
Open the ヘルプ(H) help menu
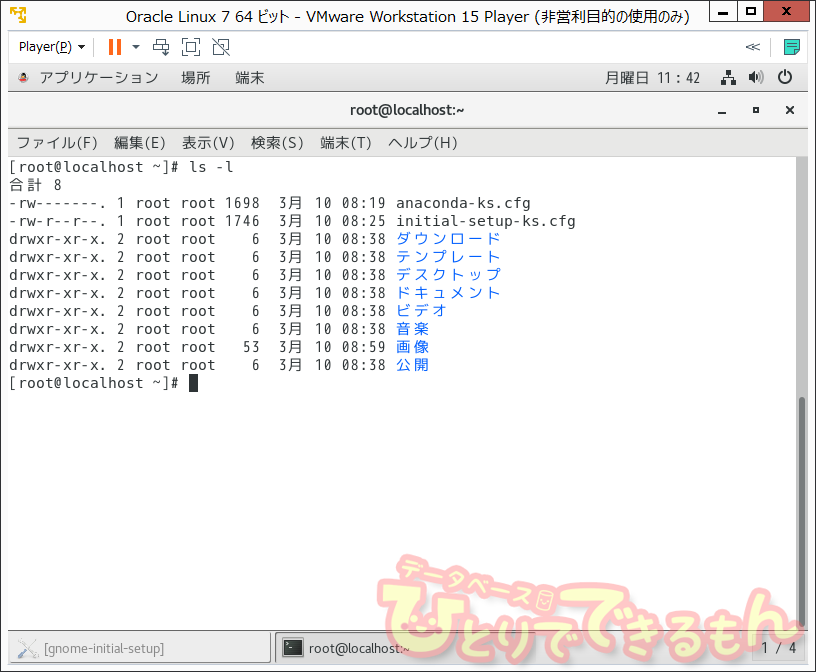(422, 142)
